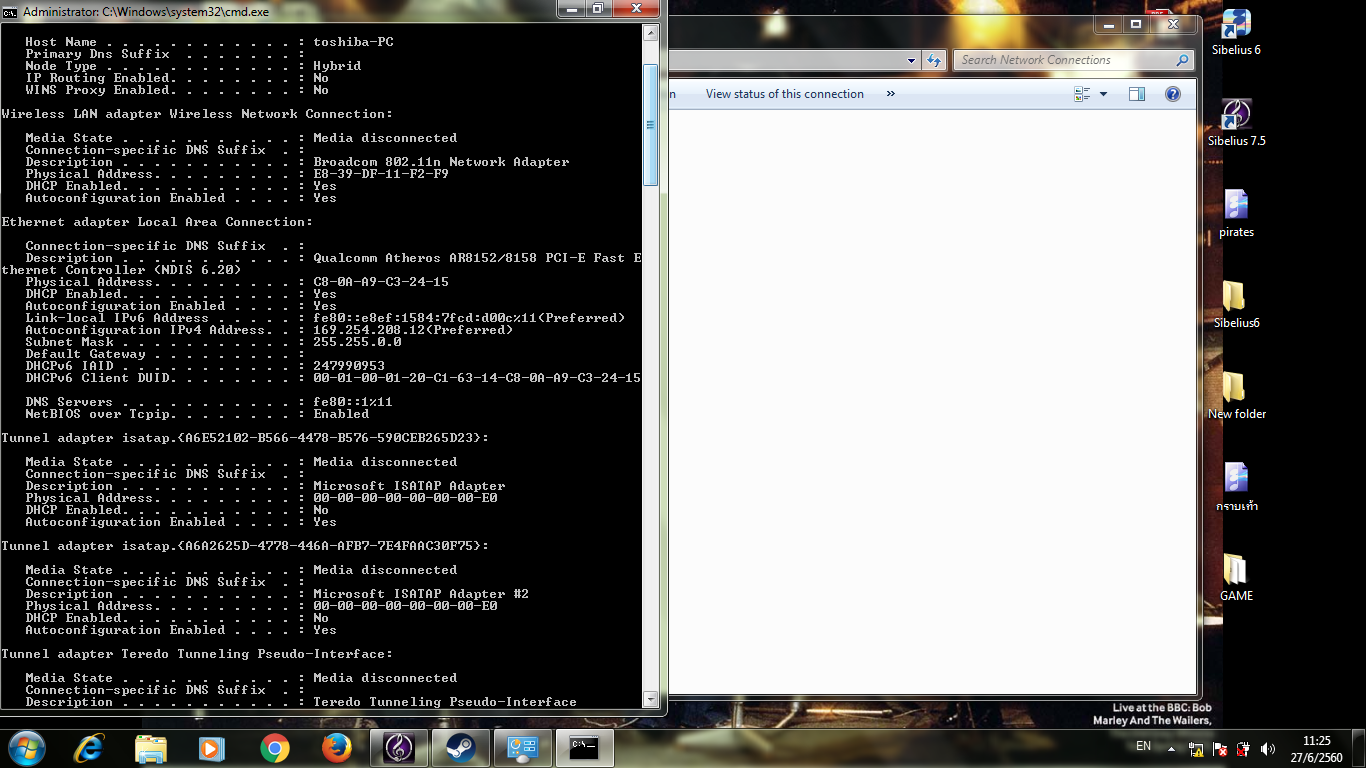The width and height of the screenshot is (1366, 768).
Task: Open Windows Media Player from the taskbar
Action: (x=211, y=748)
